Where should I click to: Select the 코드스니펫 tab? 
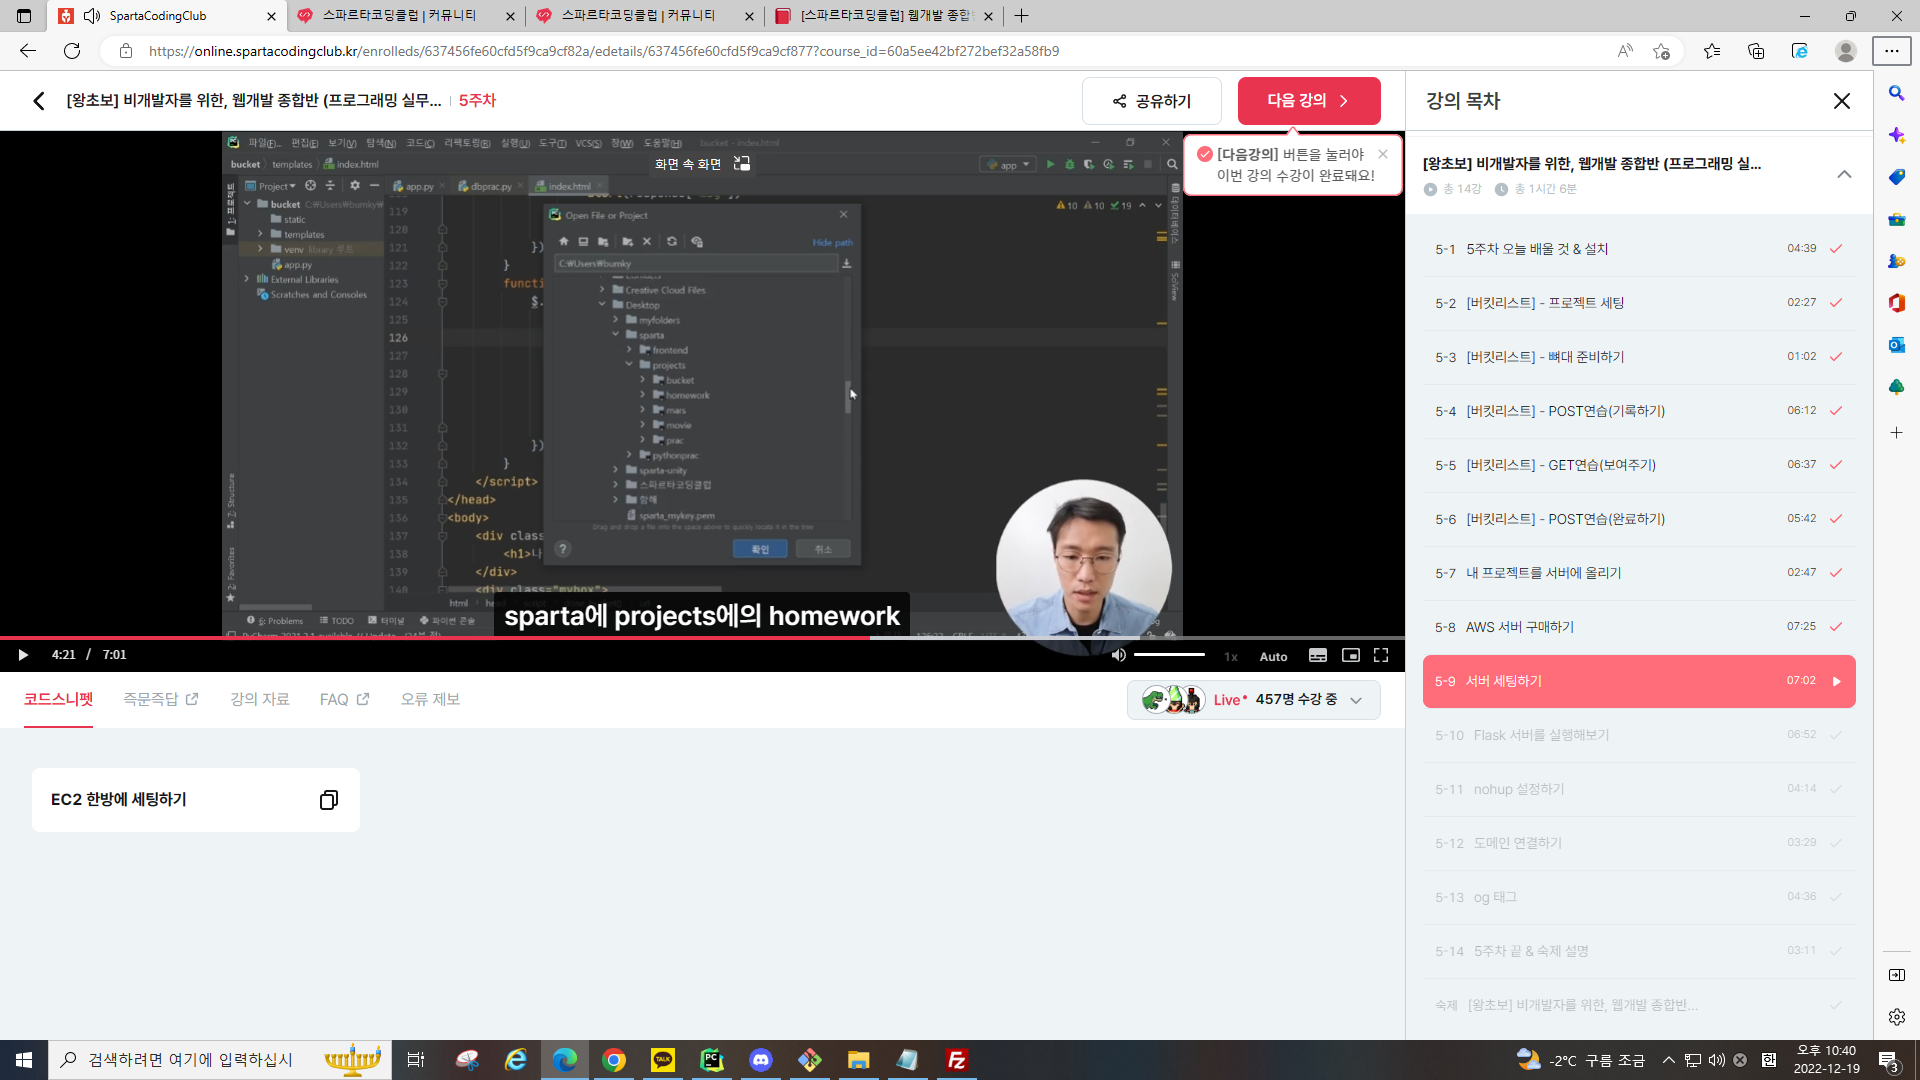coord(58,699)
